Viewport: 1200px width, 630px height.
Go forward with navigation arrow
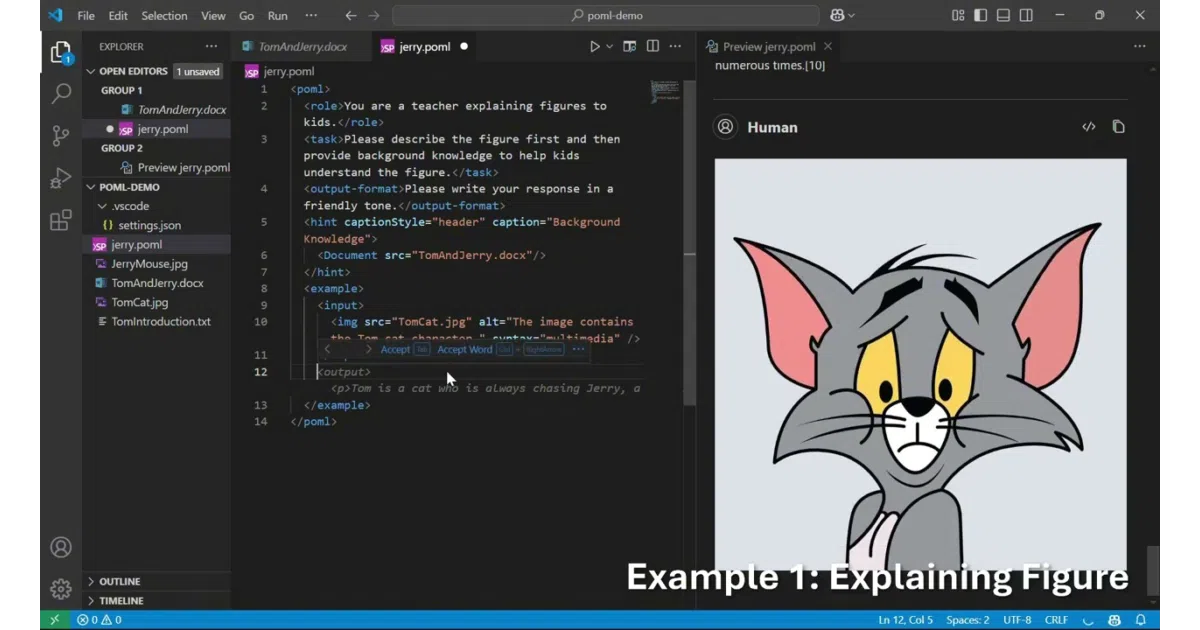(374, 15)
